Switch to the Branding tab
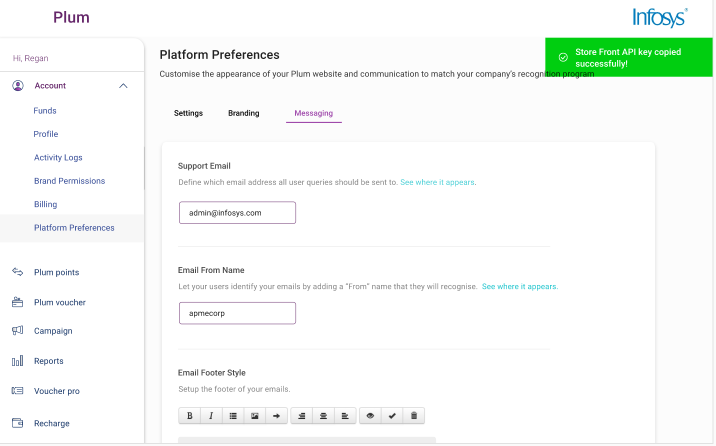 243,113
